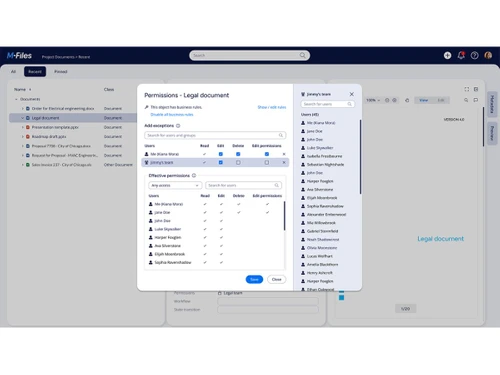500x375 pixels.
Task: Click info icon next to Effective permissions
Action: tap(194, 175)
